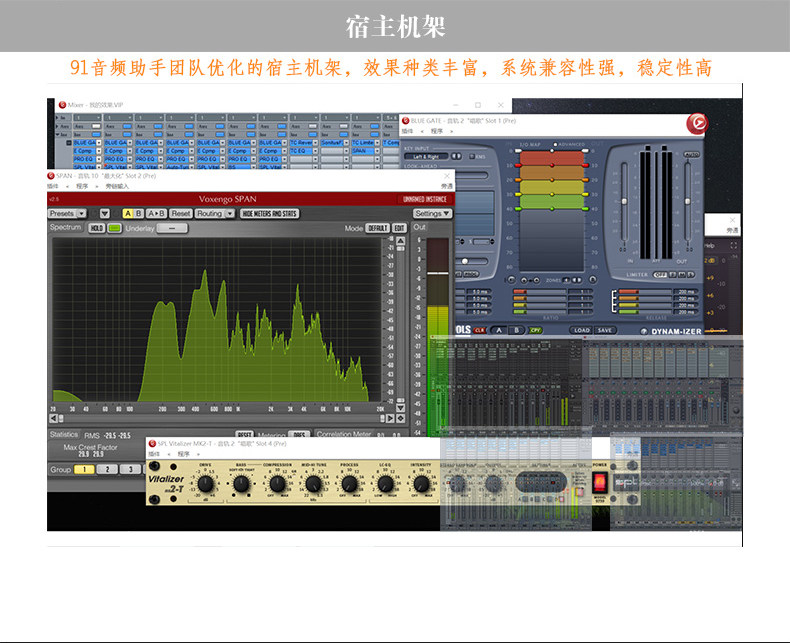Click the CPY button in Dynam-izer
The width and height of the screenshot is (790, 643).
coord(535,331)
